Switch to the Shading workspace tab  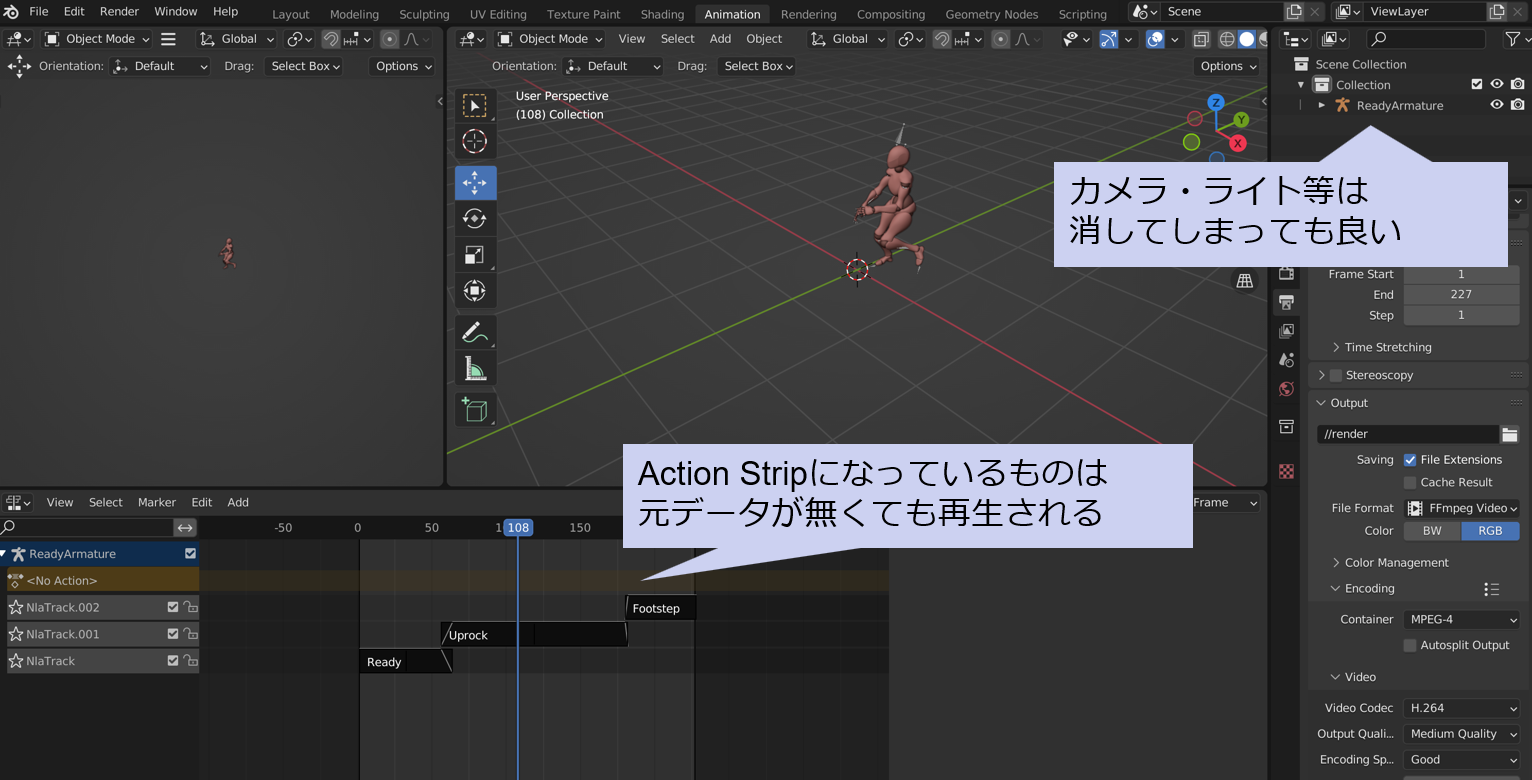662,14
